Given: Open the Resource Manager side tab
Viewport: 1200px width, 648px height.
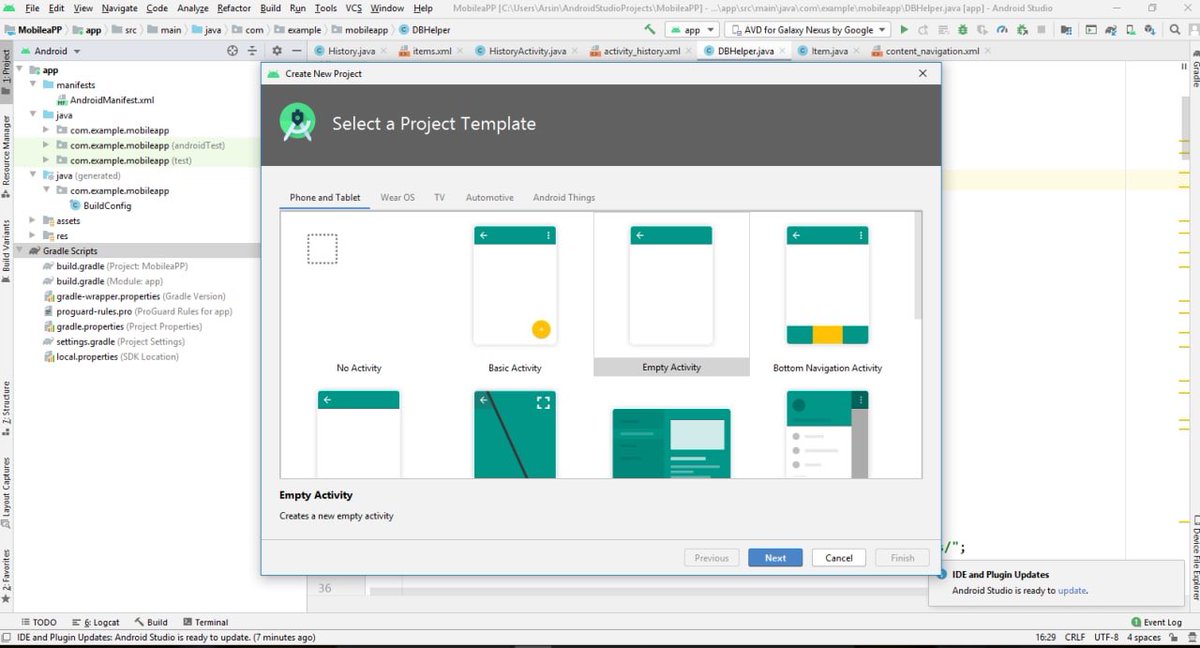Looking at the screenshot, I should coord(6,155).
